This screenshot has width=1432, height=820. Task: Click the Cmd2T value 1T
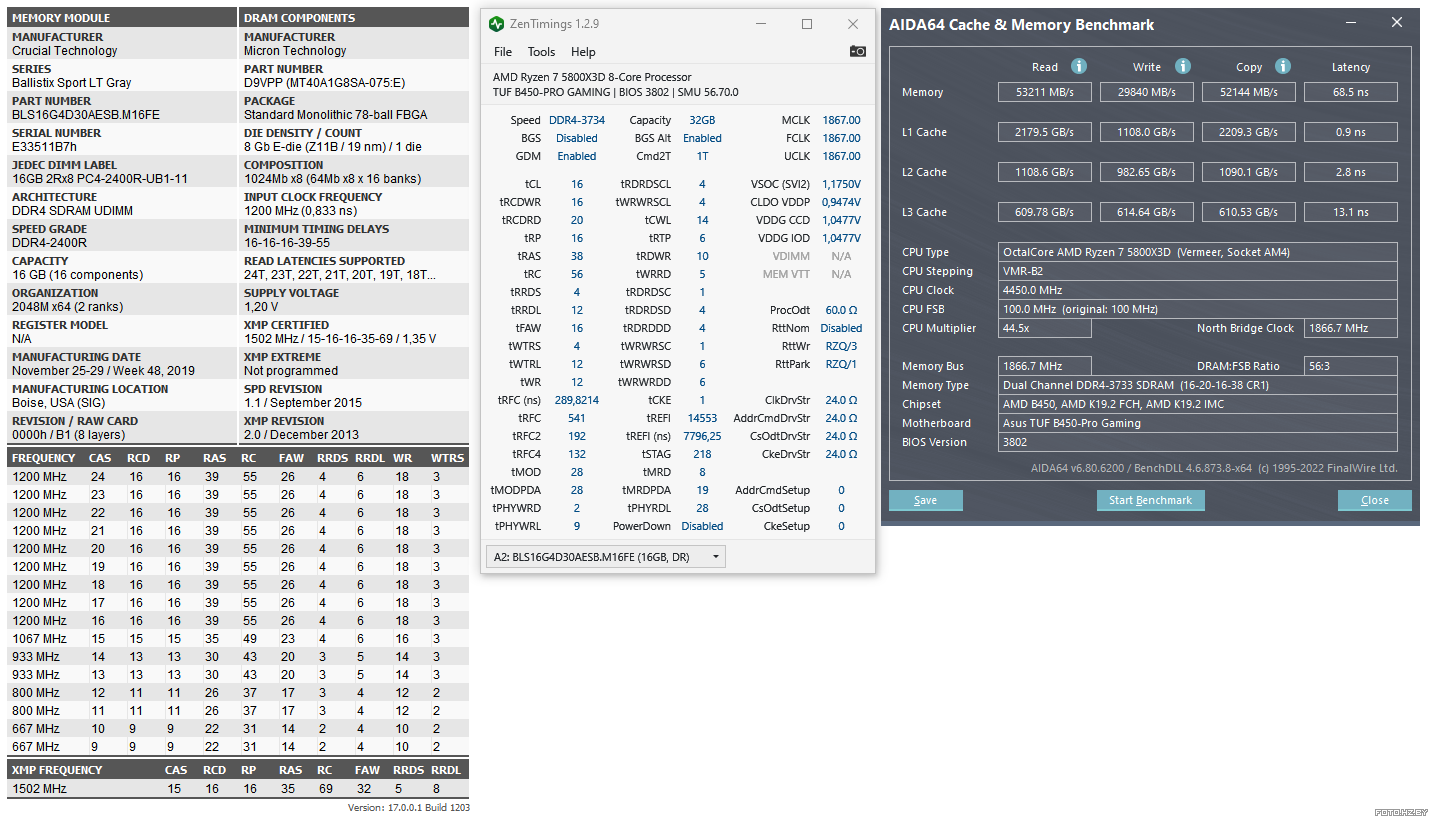click(702, 156)
